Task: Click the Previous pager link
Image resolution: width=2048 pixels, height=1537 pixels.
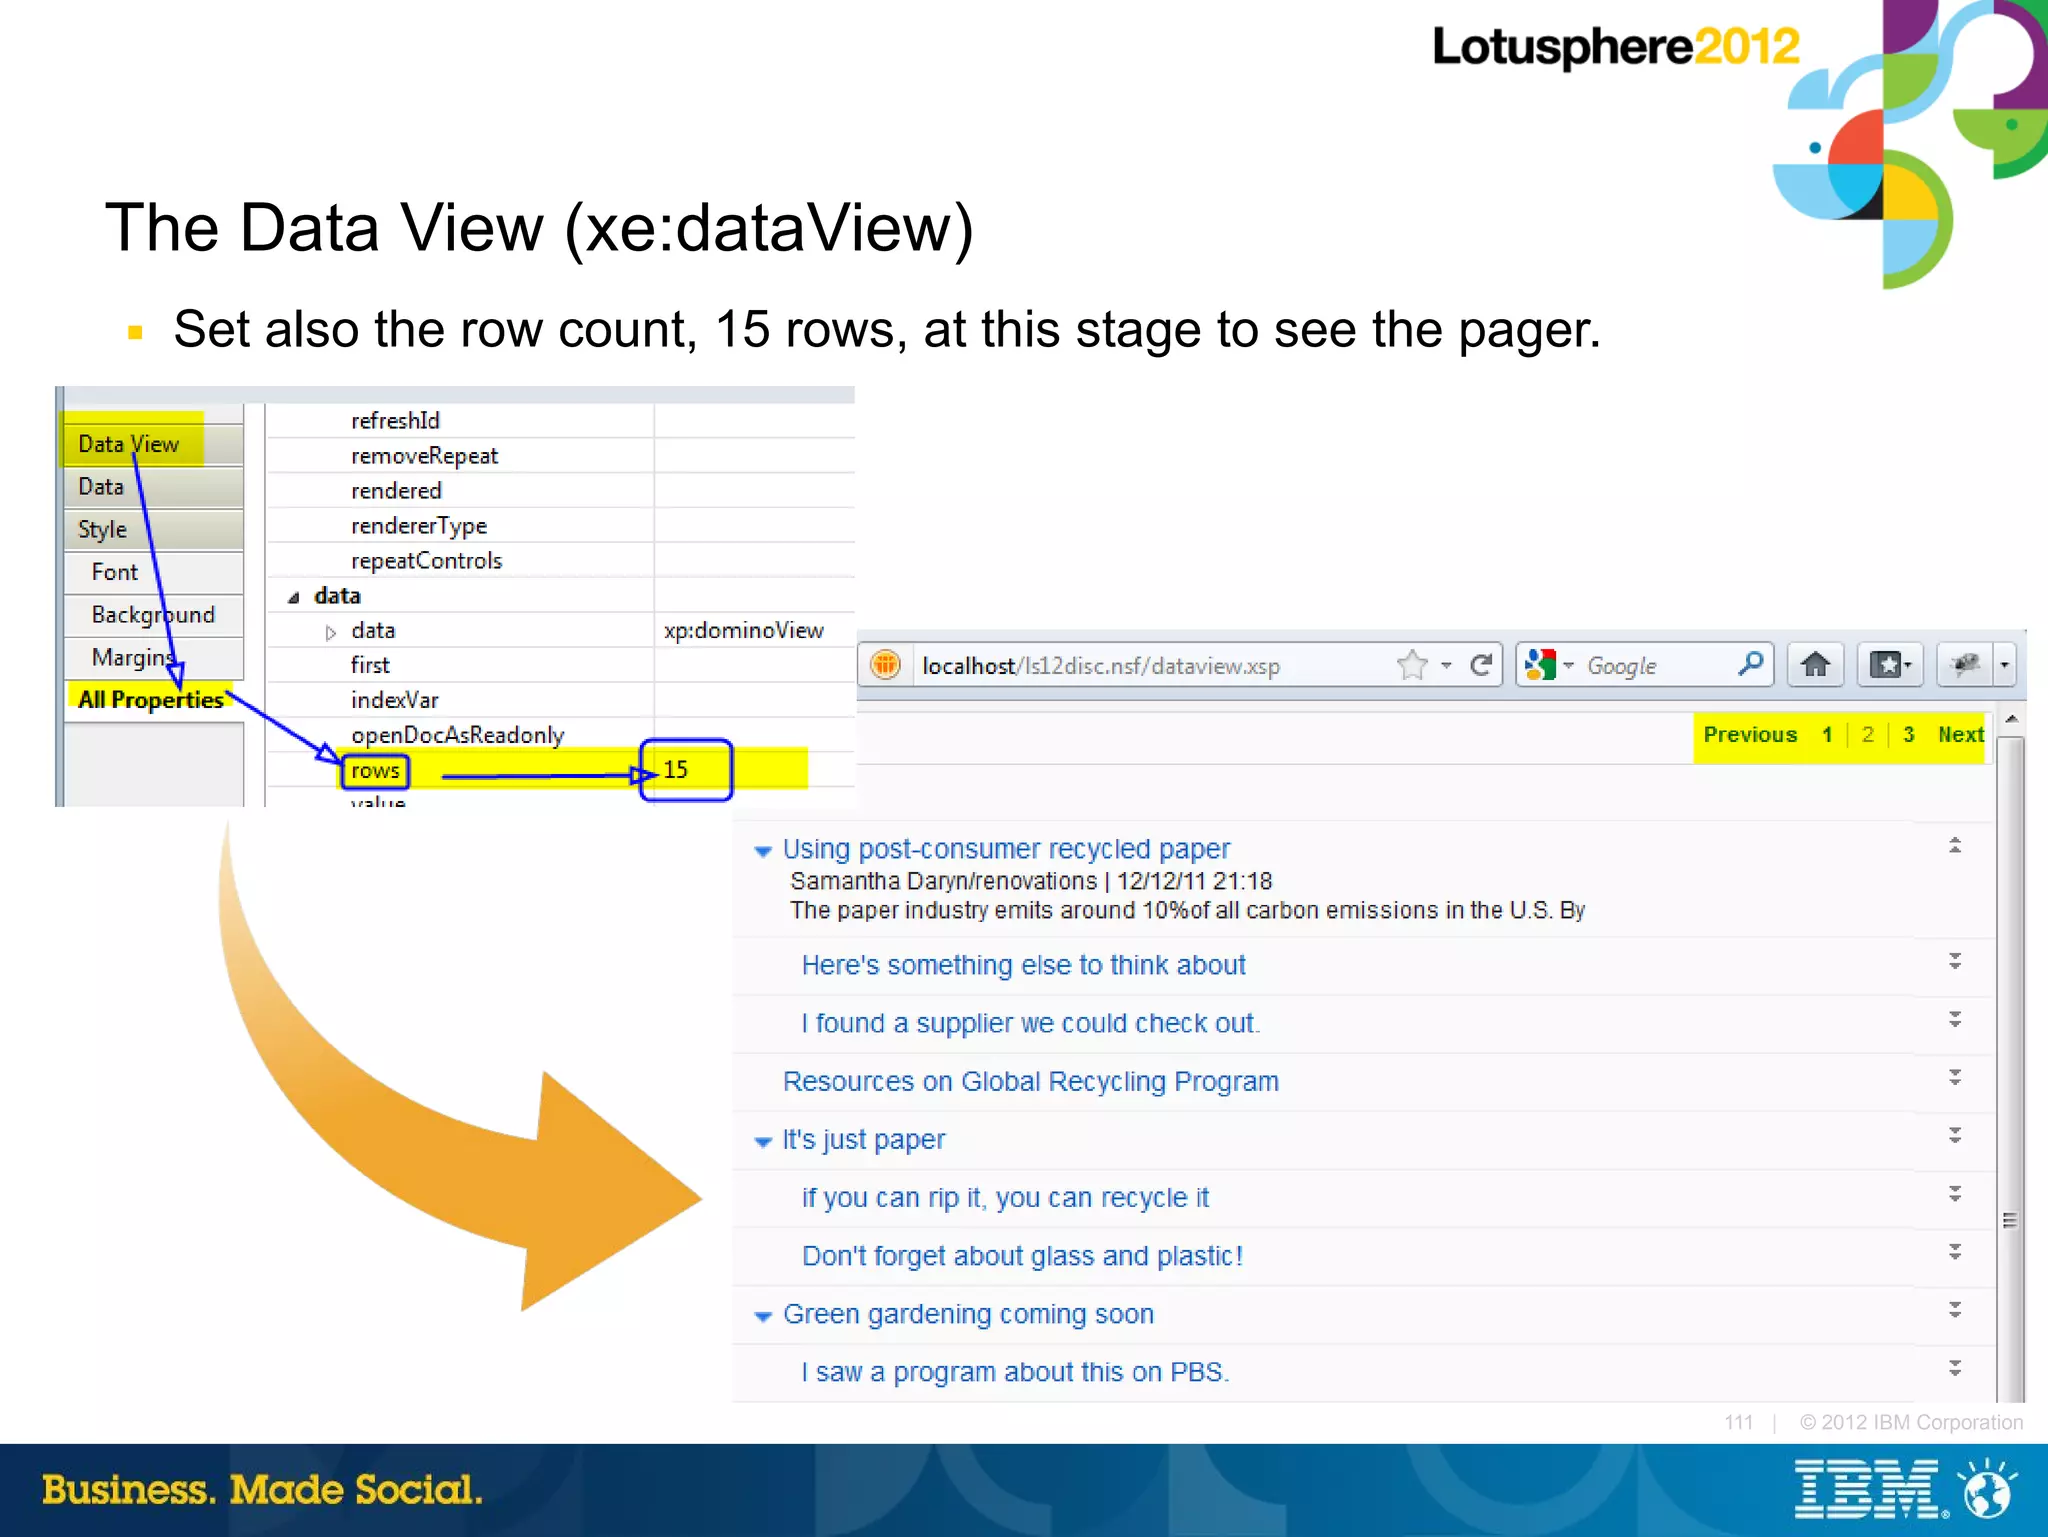Action: tap(1750, 735)
